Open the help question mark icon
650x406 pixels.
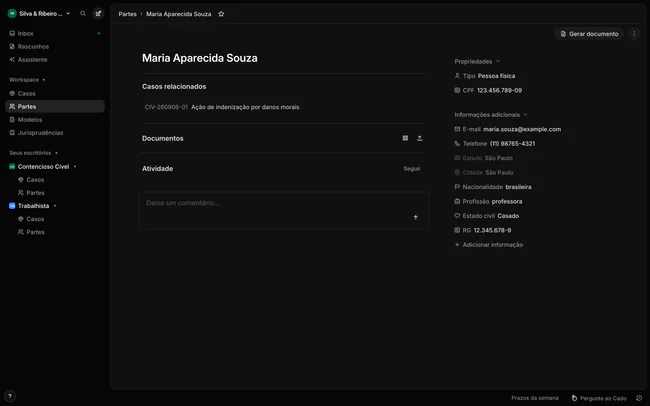click(10, 396)
